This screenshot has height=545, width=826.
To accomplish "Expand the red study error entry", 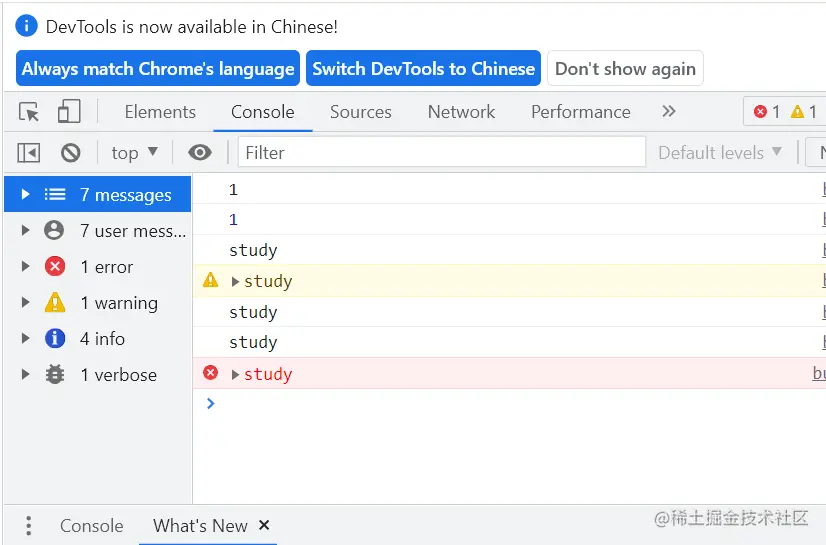I will pos(236,374).
